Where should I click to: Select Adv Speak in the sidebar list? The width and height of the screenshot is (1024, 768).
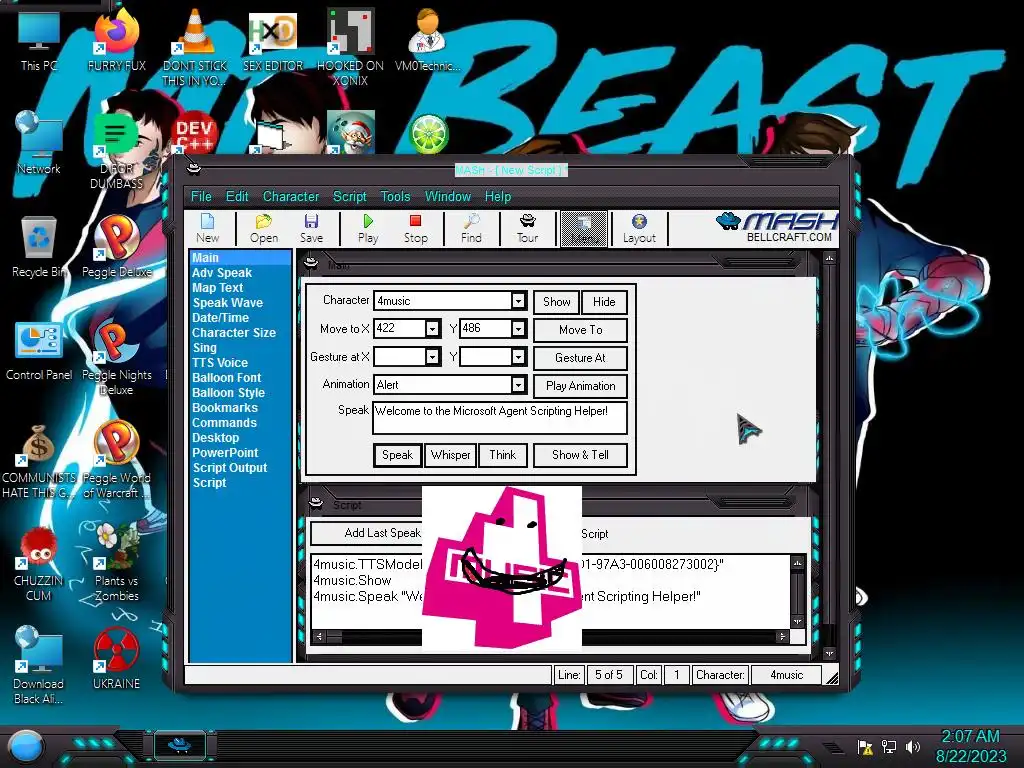coord(222,273)
